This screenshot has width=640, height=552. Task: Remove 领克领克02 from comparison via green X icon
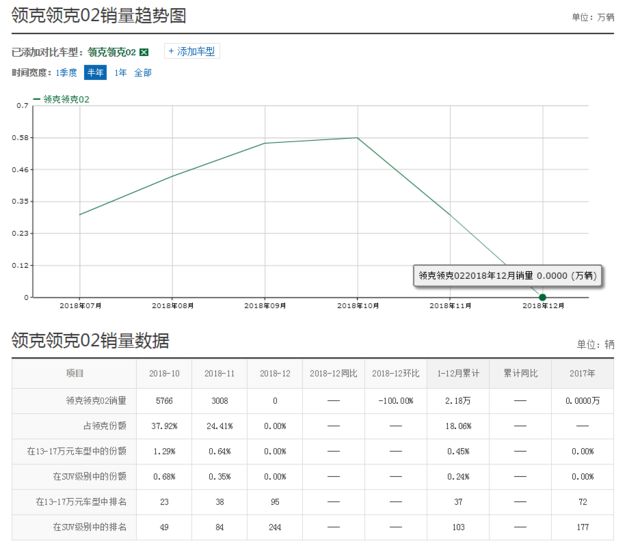tap(144, 52)
